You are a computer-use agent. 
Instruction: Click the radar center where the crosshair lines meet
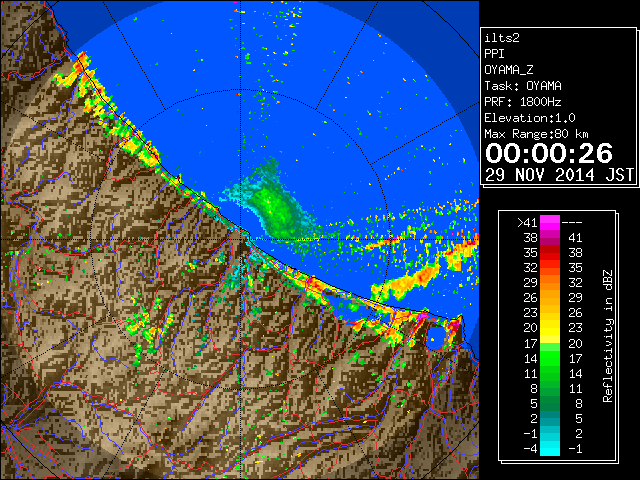point(241,240)
